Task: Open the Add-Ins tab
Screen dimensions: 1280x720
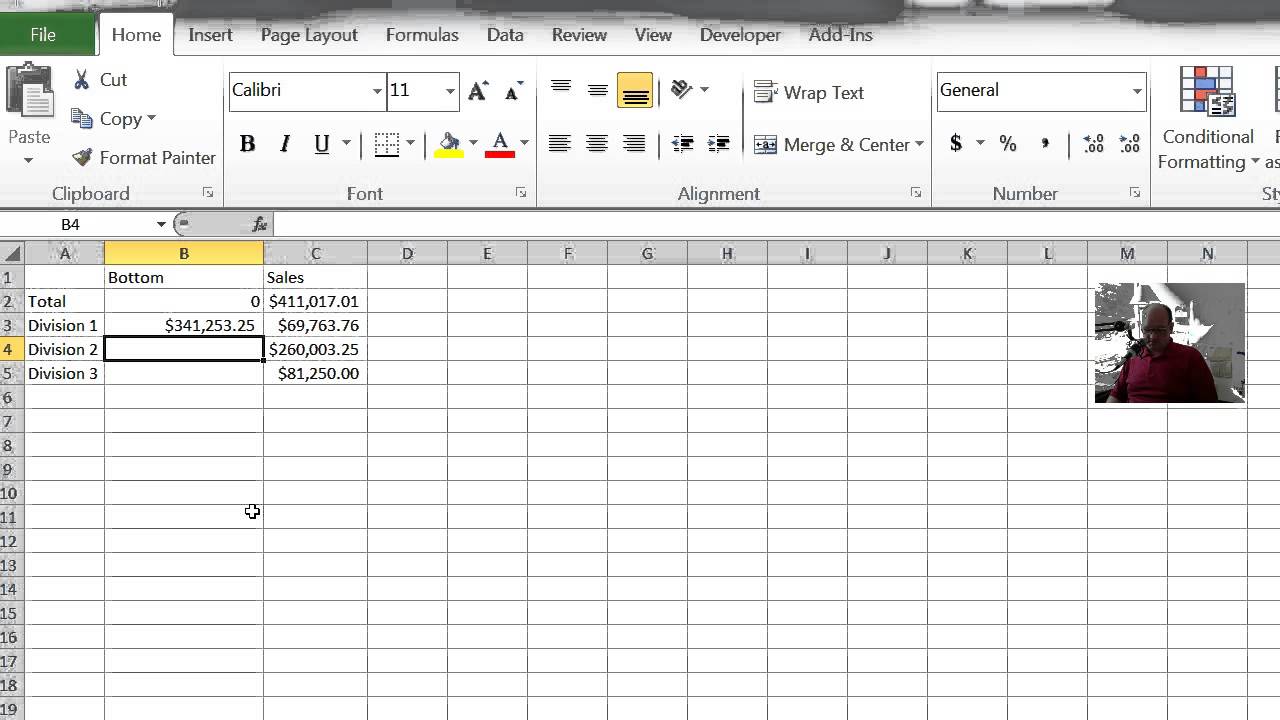Action: 841,35
